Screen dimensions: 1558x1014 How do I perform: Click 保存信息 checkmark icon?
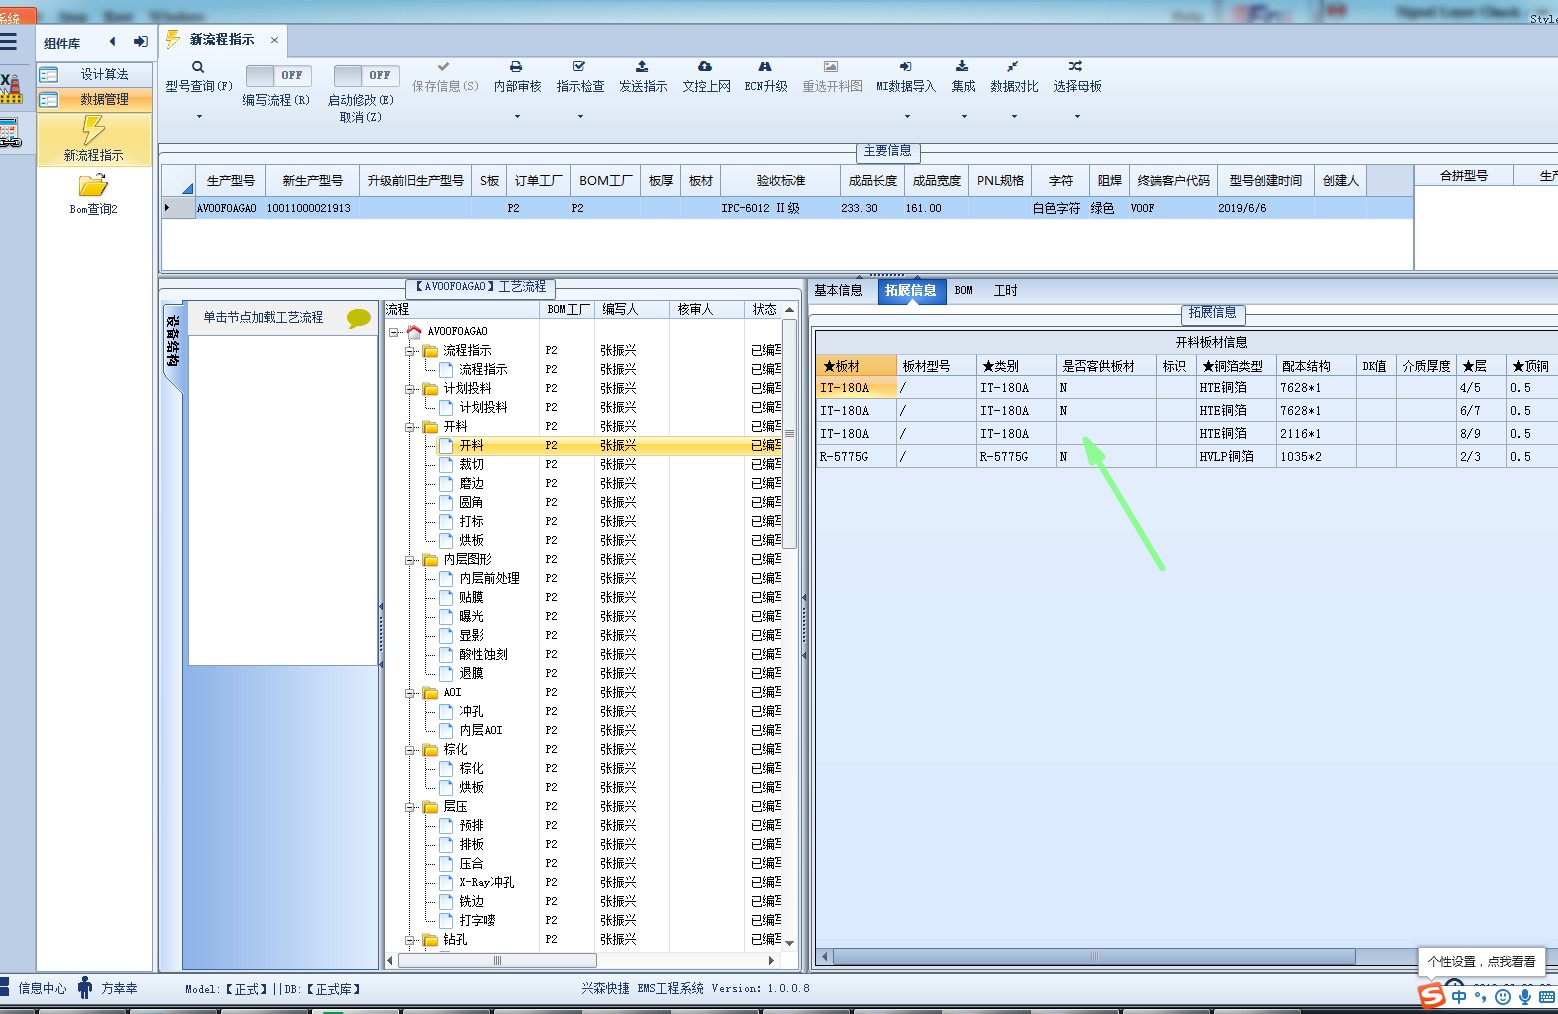444,67
